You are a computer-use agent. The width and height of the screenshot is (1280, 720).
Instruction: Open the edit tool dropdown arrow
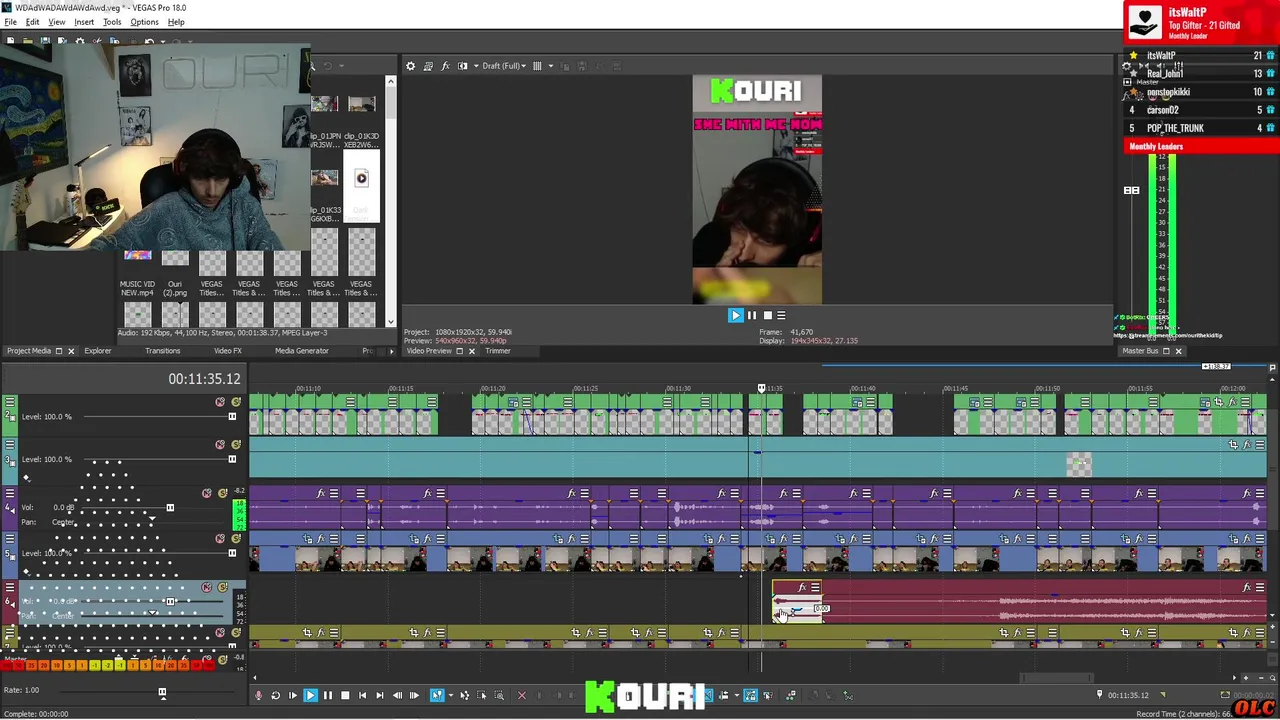[x=450, y=695]
